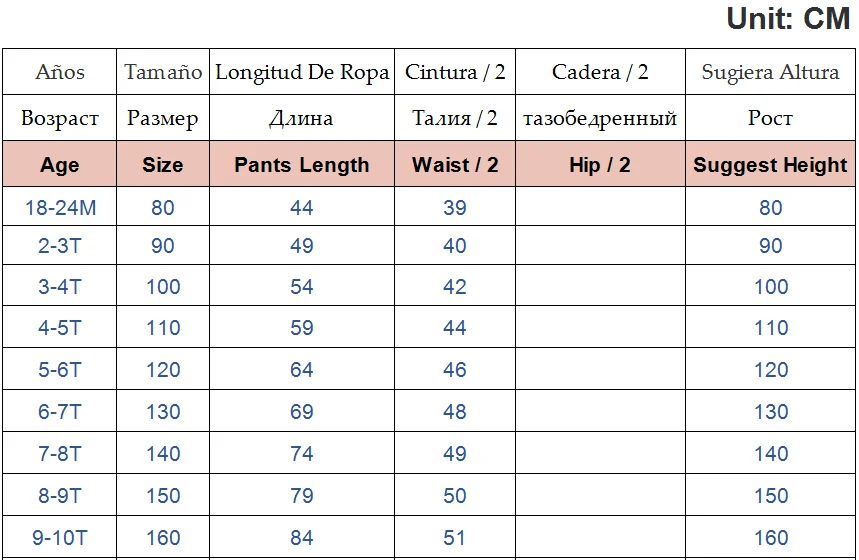859x560 pixels.
Task: Click 130 in the Size column
Action: pos(163,412)
